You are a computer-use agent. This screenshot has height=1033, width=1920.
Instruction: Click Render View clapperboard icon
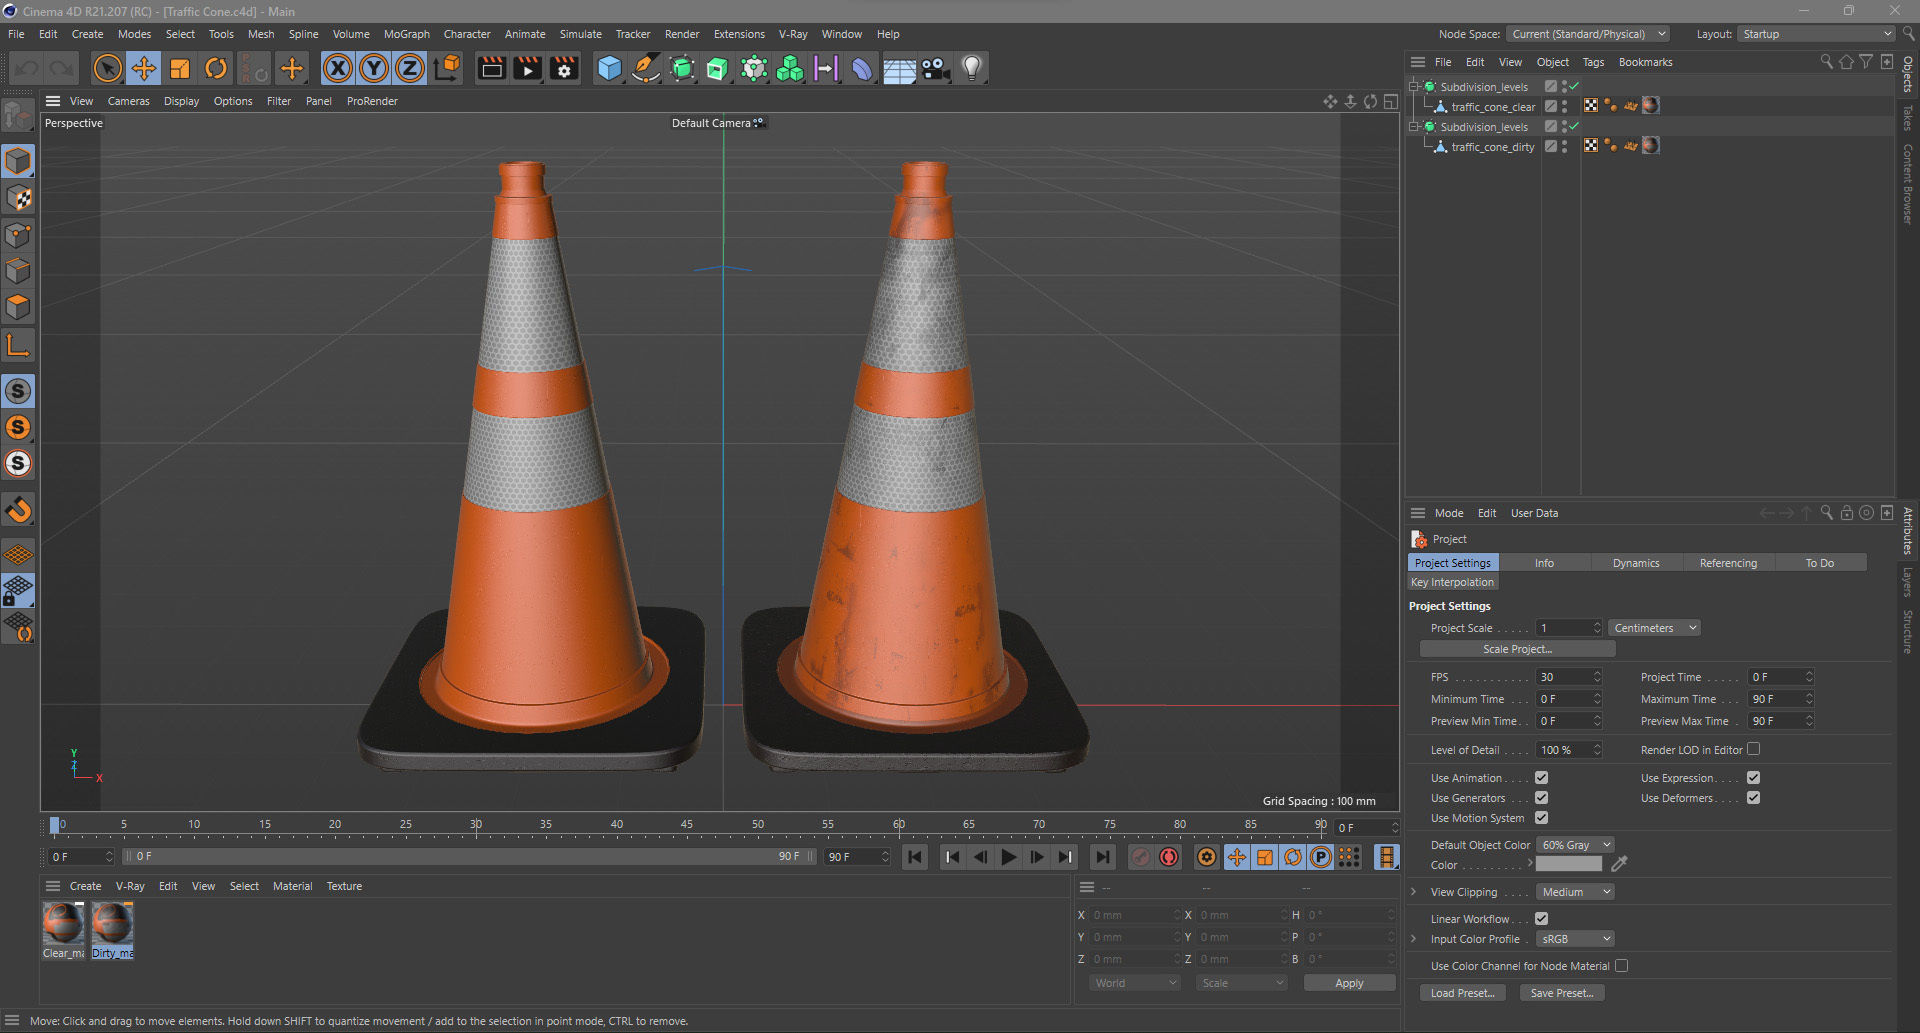pyautogui.click(x=491, y=68)
